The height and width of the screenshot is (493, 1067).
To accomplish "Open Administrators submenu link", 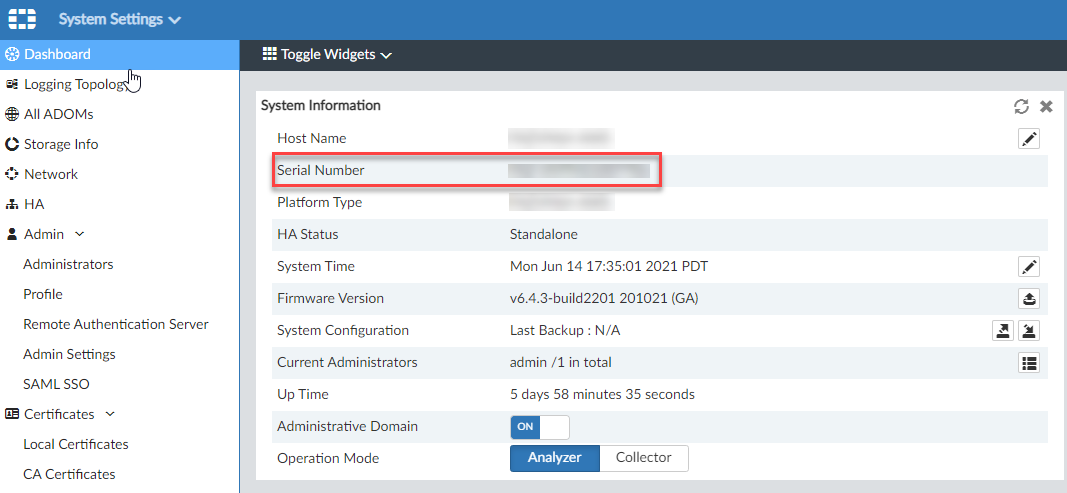I will (68, 264).
